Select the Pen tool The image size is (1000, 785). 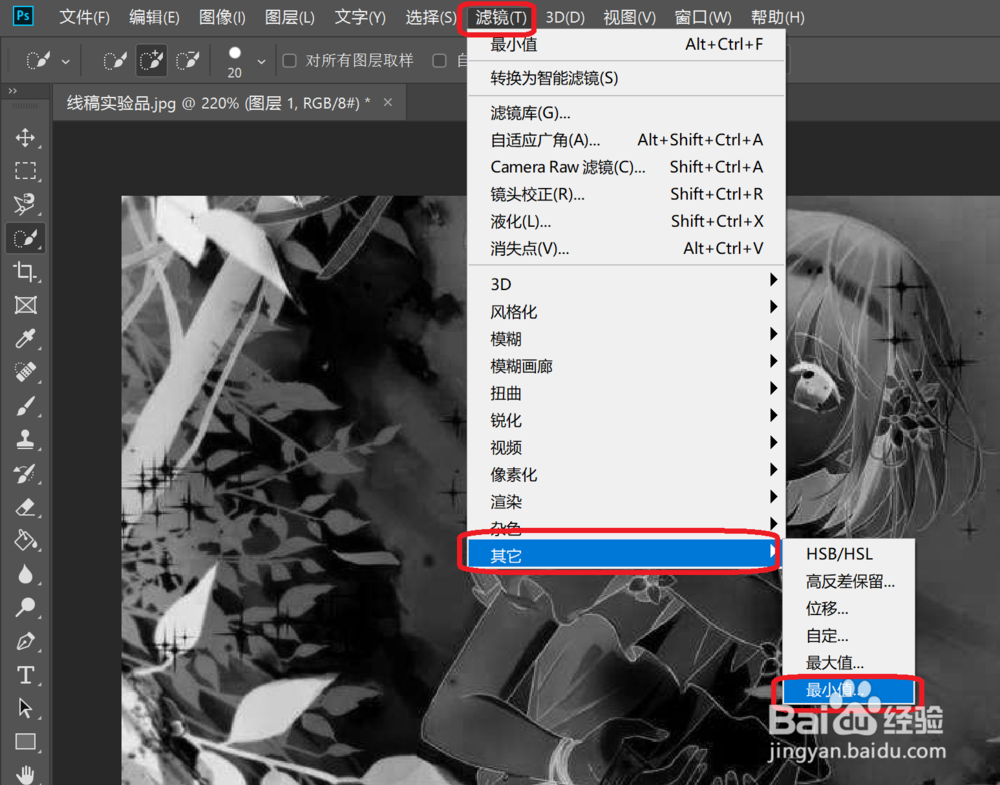(x=26, y=641)
